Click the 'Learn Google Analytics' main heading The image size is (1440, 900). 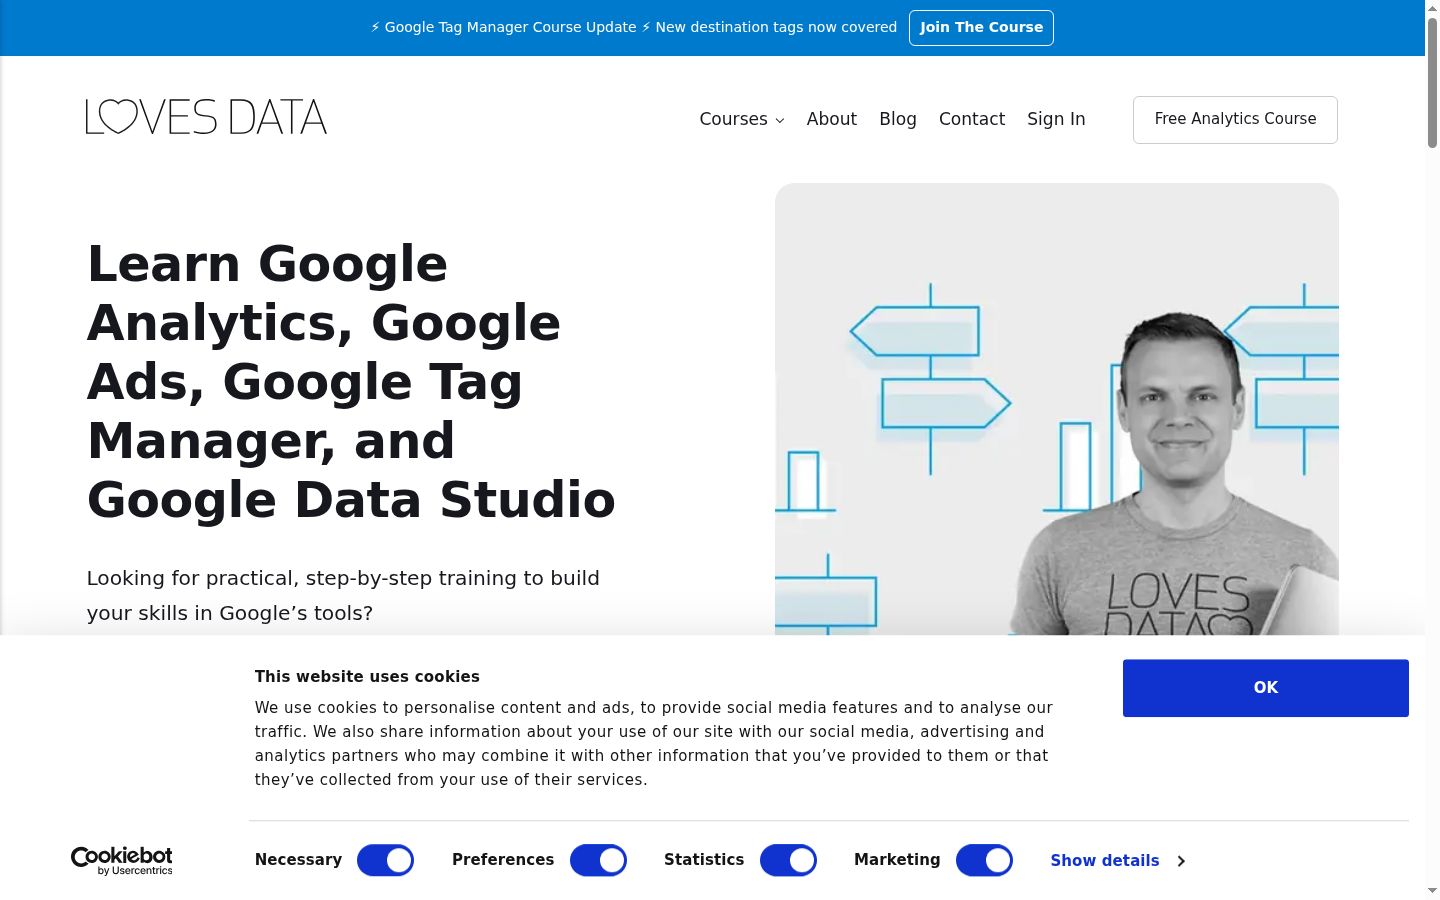(x=351, y=382)
